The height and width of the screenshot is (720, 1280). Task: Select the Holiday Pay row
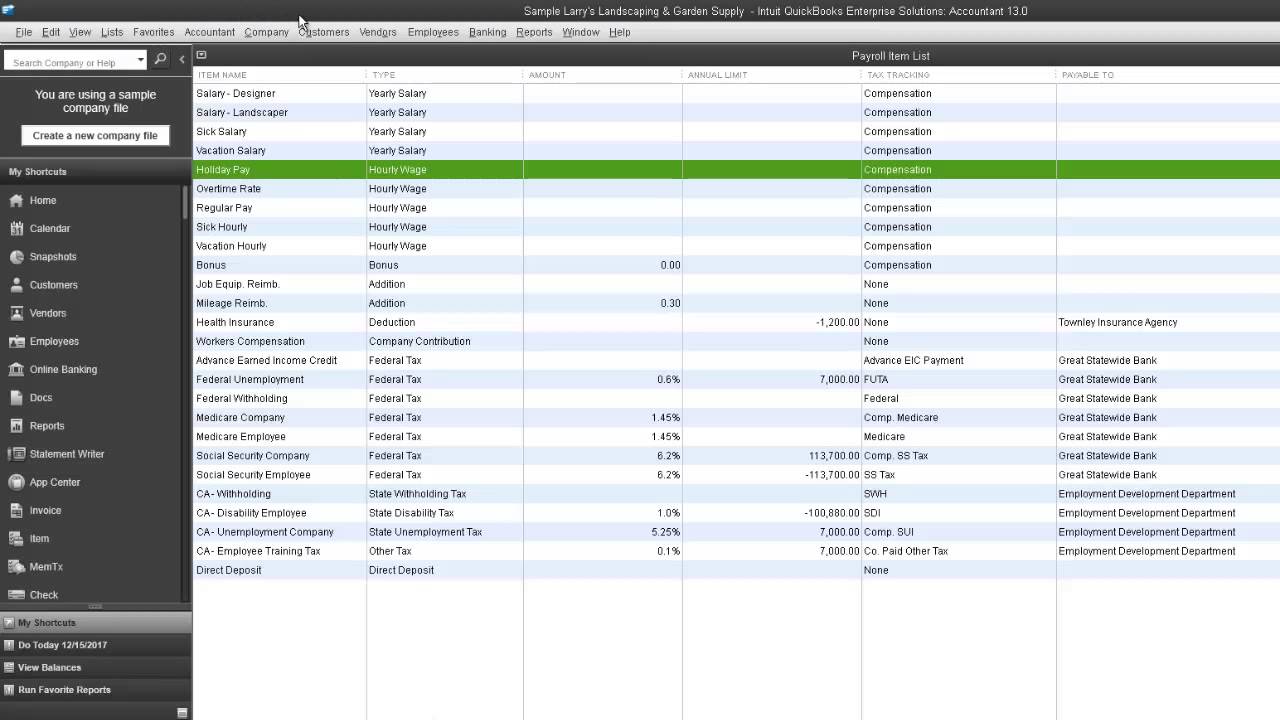click(x=736, y=170)
